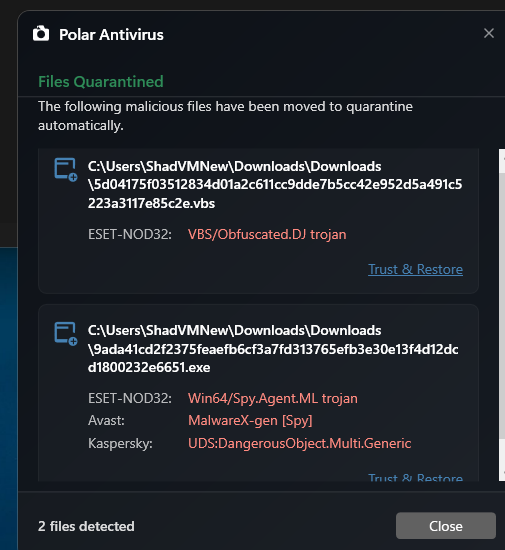The image size is (505, 550).
Task: Click the Files Quarantined heading
Action: pos(101,82)
